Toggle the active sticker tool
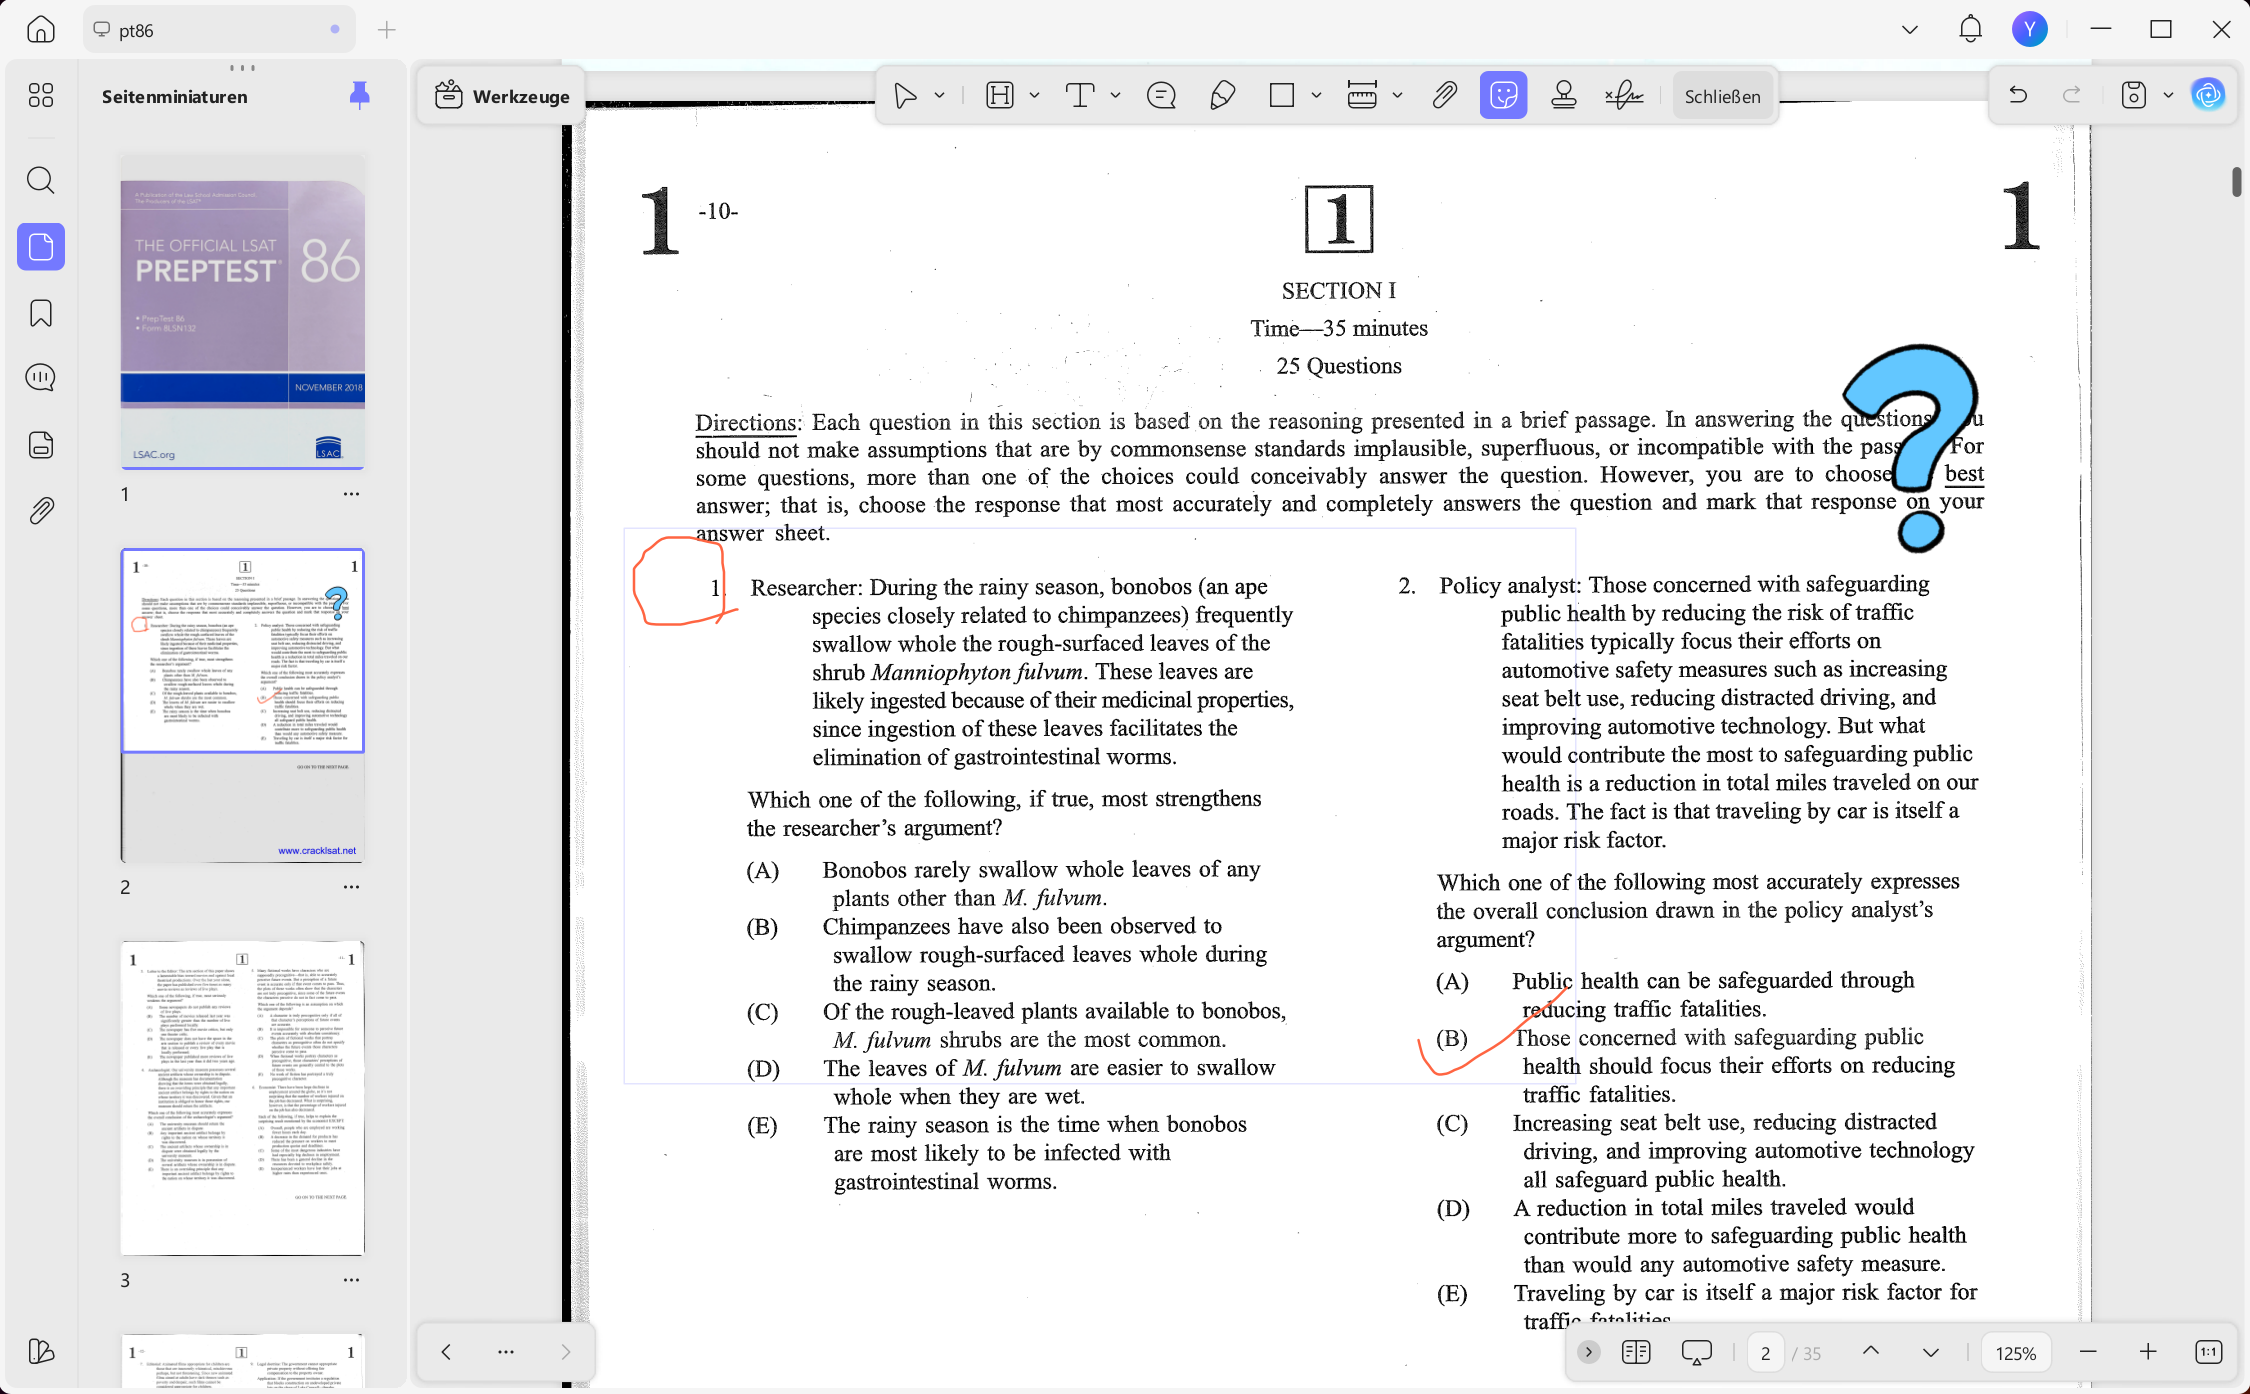The image size is (2250, 1394). pyautogui.click(x=1503, y=96)
